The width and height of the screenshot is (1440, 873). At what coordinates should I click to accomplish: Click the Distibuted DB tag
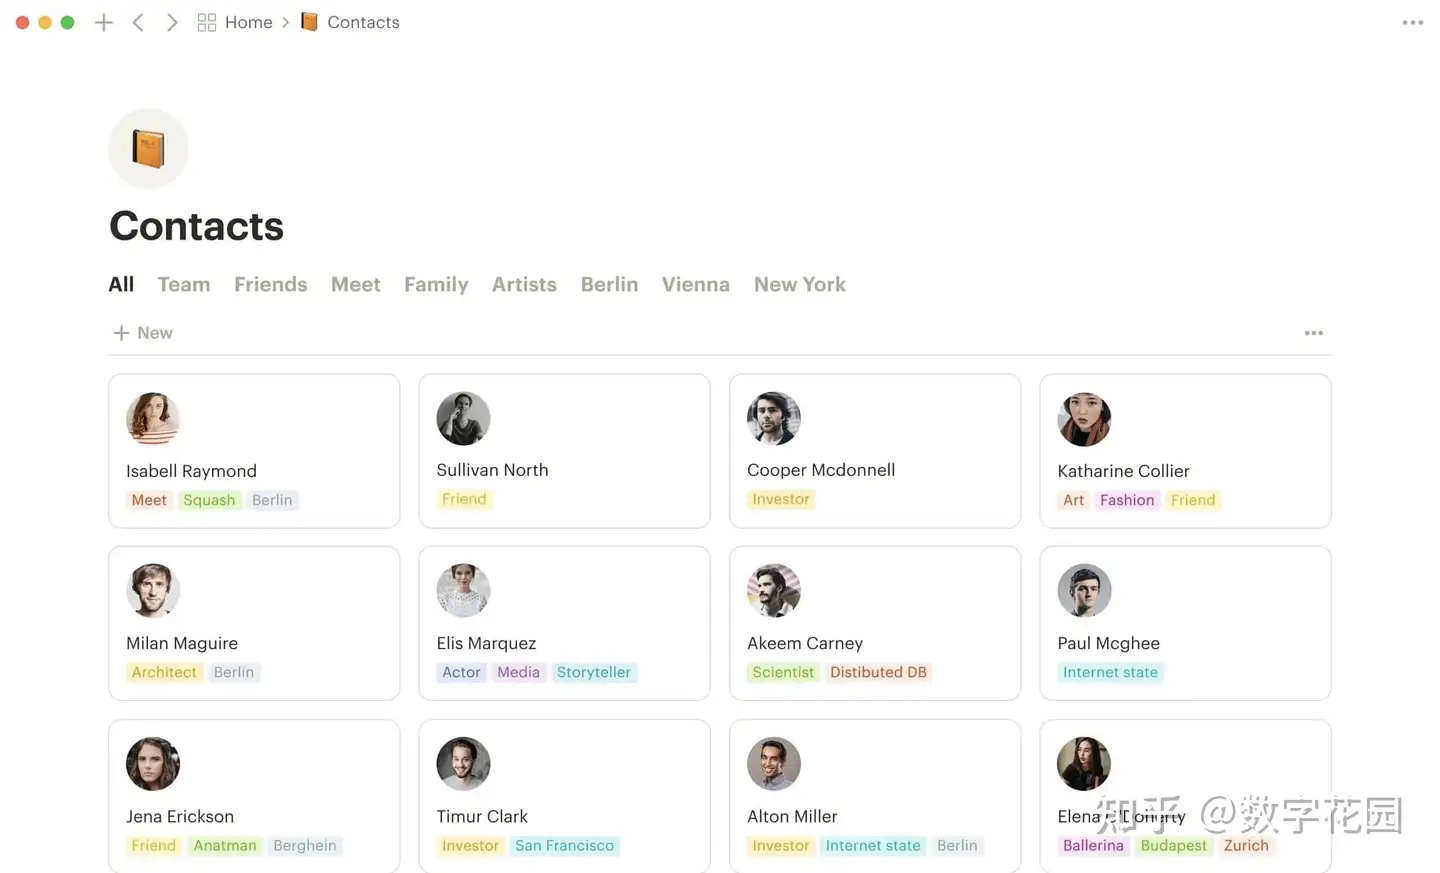[878, 672]
